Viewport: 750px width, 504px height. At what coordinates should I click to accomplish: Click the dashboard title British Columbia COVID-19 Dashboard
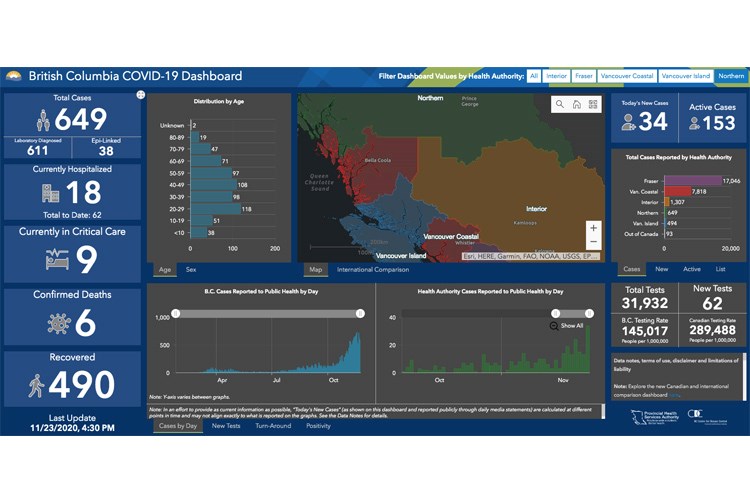[135, 76]
